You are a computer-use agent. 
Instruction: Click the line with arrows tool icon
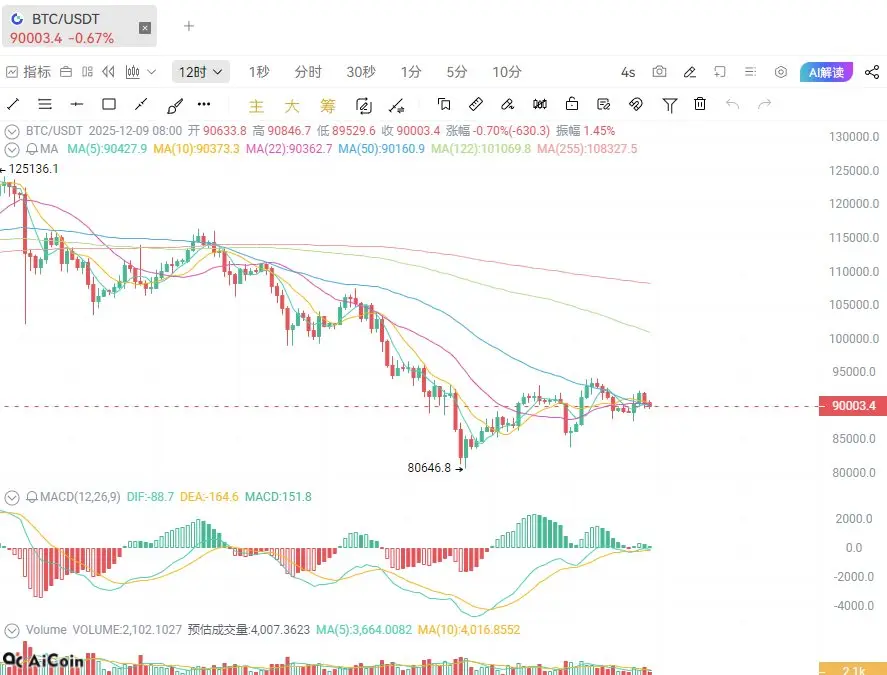point(397,105)
